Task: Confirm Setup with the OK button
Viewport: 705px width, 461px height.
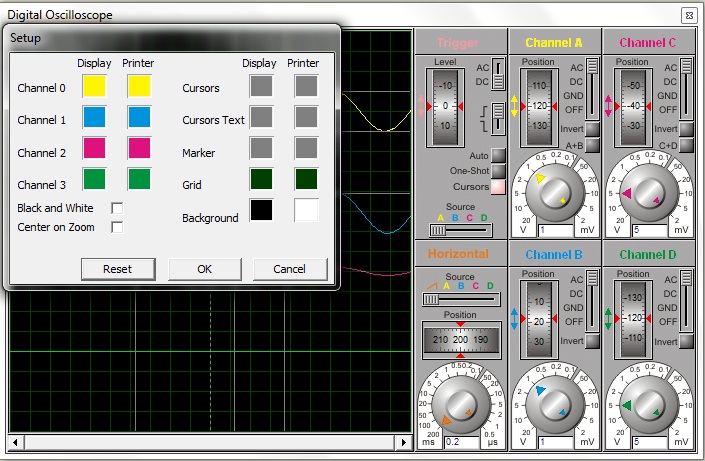Action: [x=205, y=269]
